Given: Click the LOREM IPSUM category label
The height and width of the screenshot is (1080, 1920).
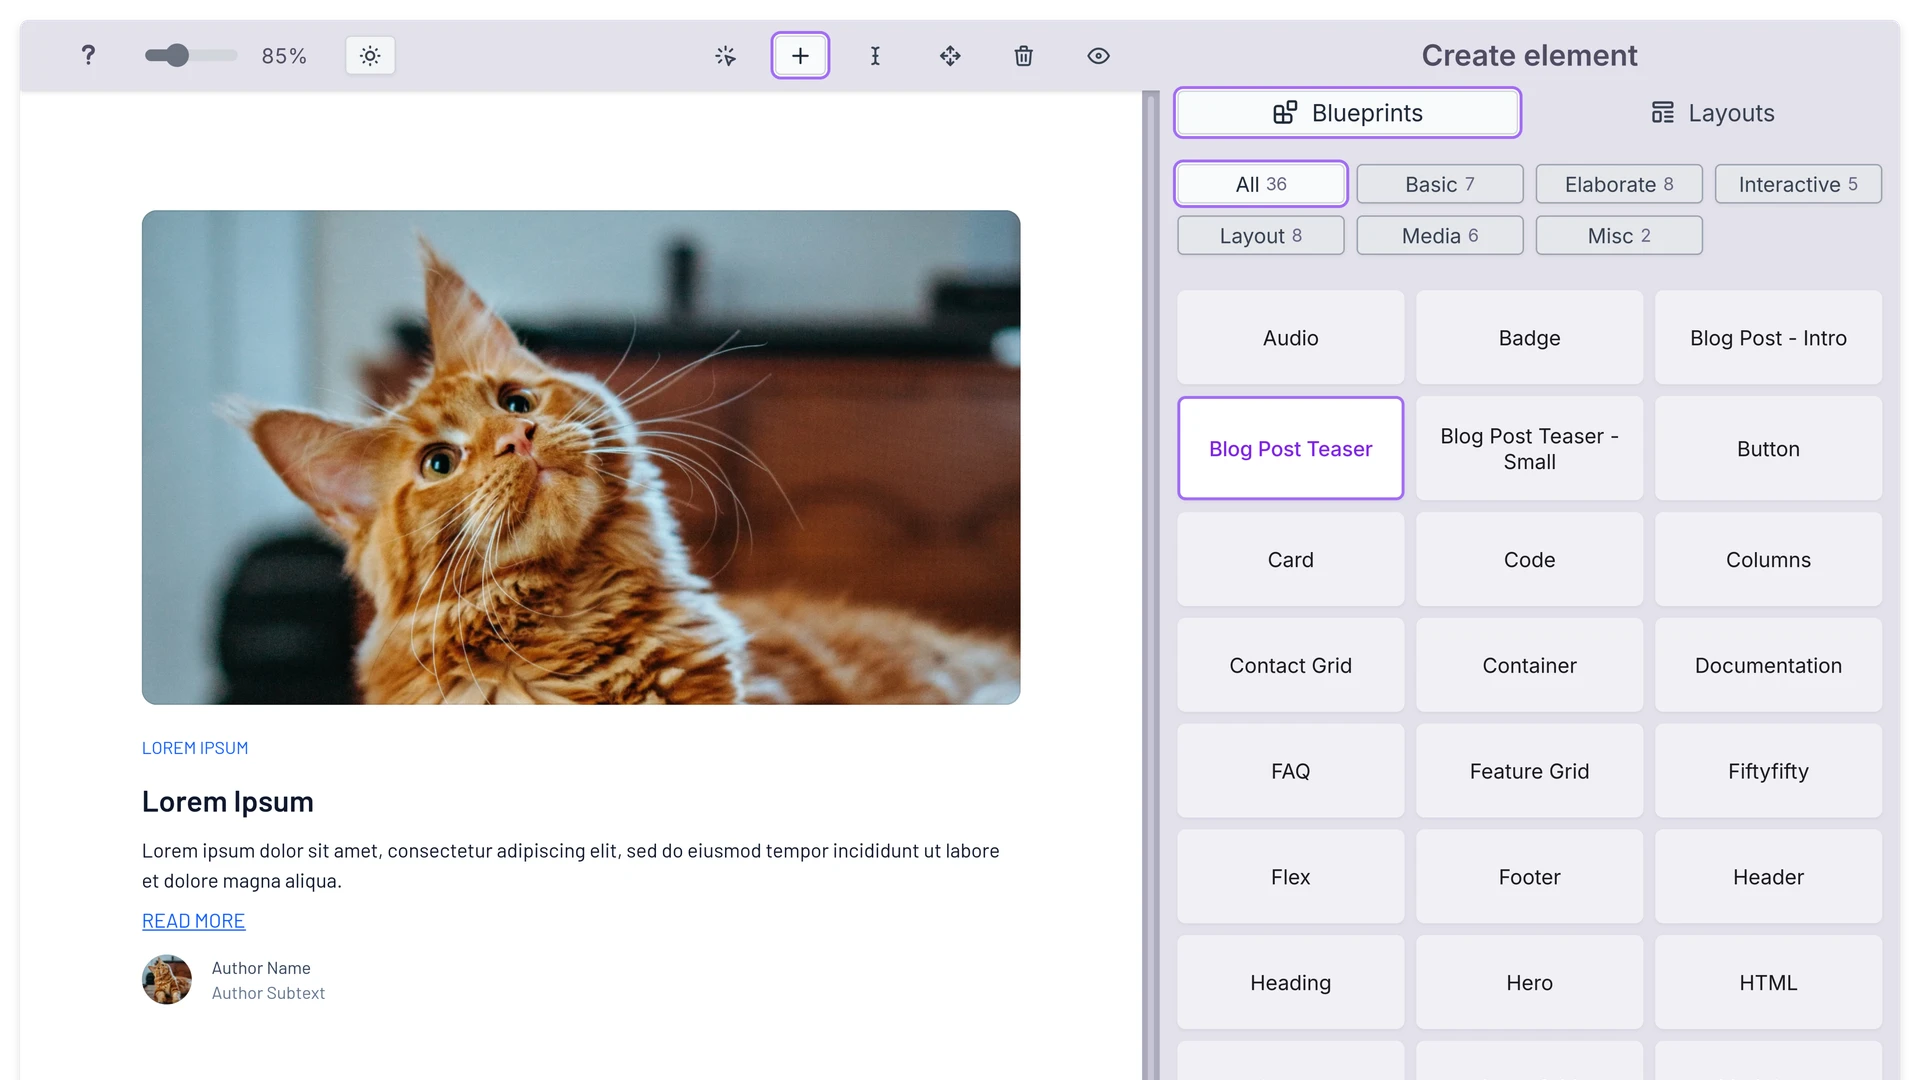Looking at the screenshot, I should (x=195, y=748).
